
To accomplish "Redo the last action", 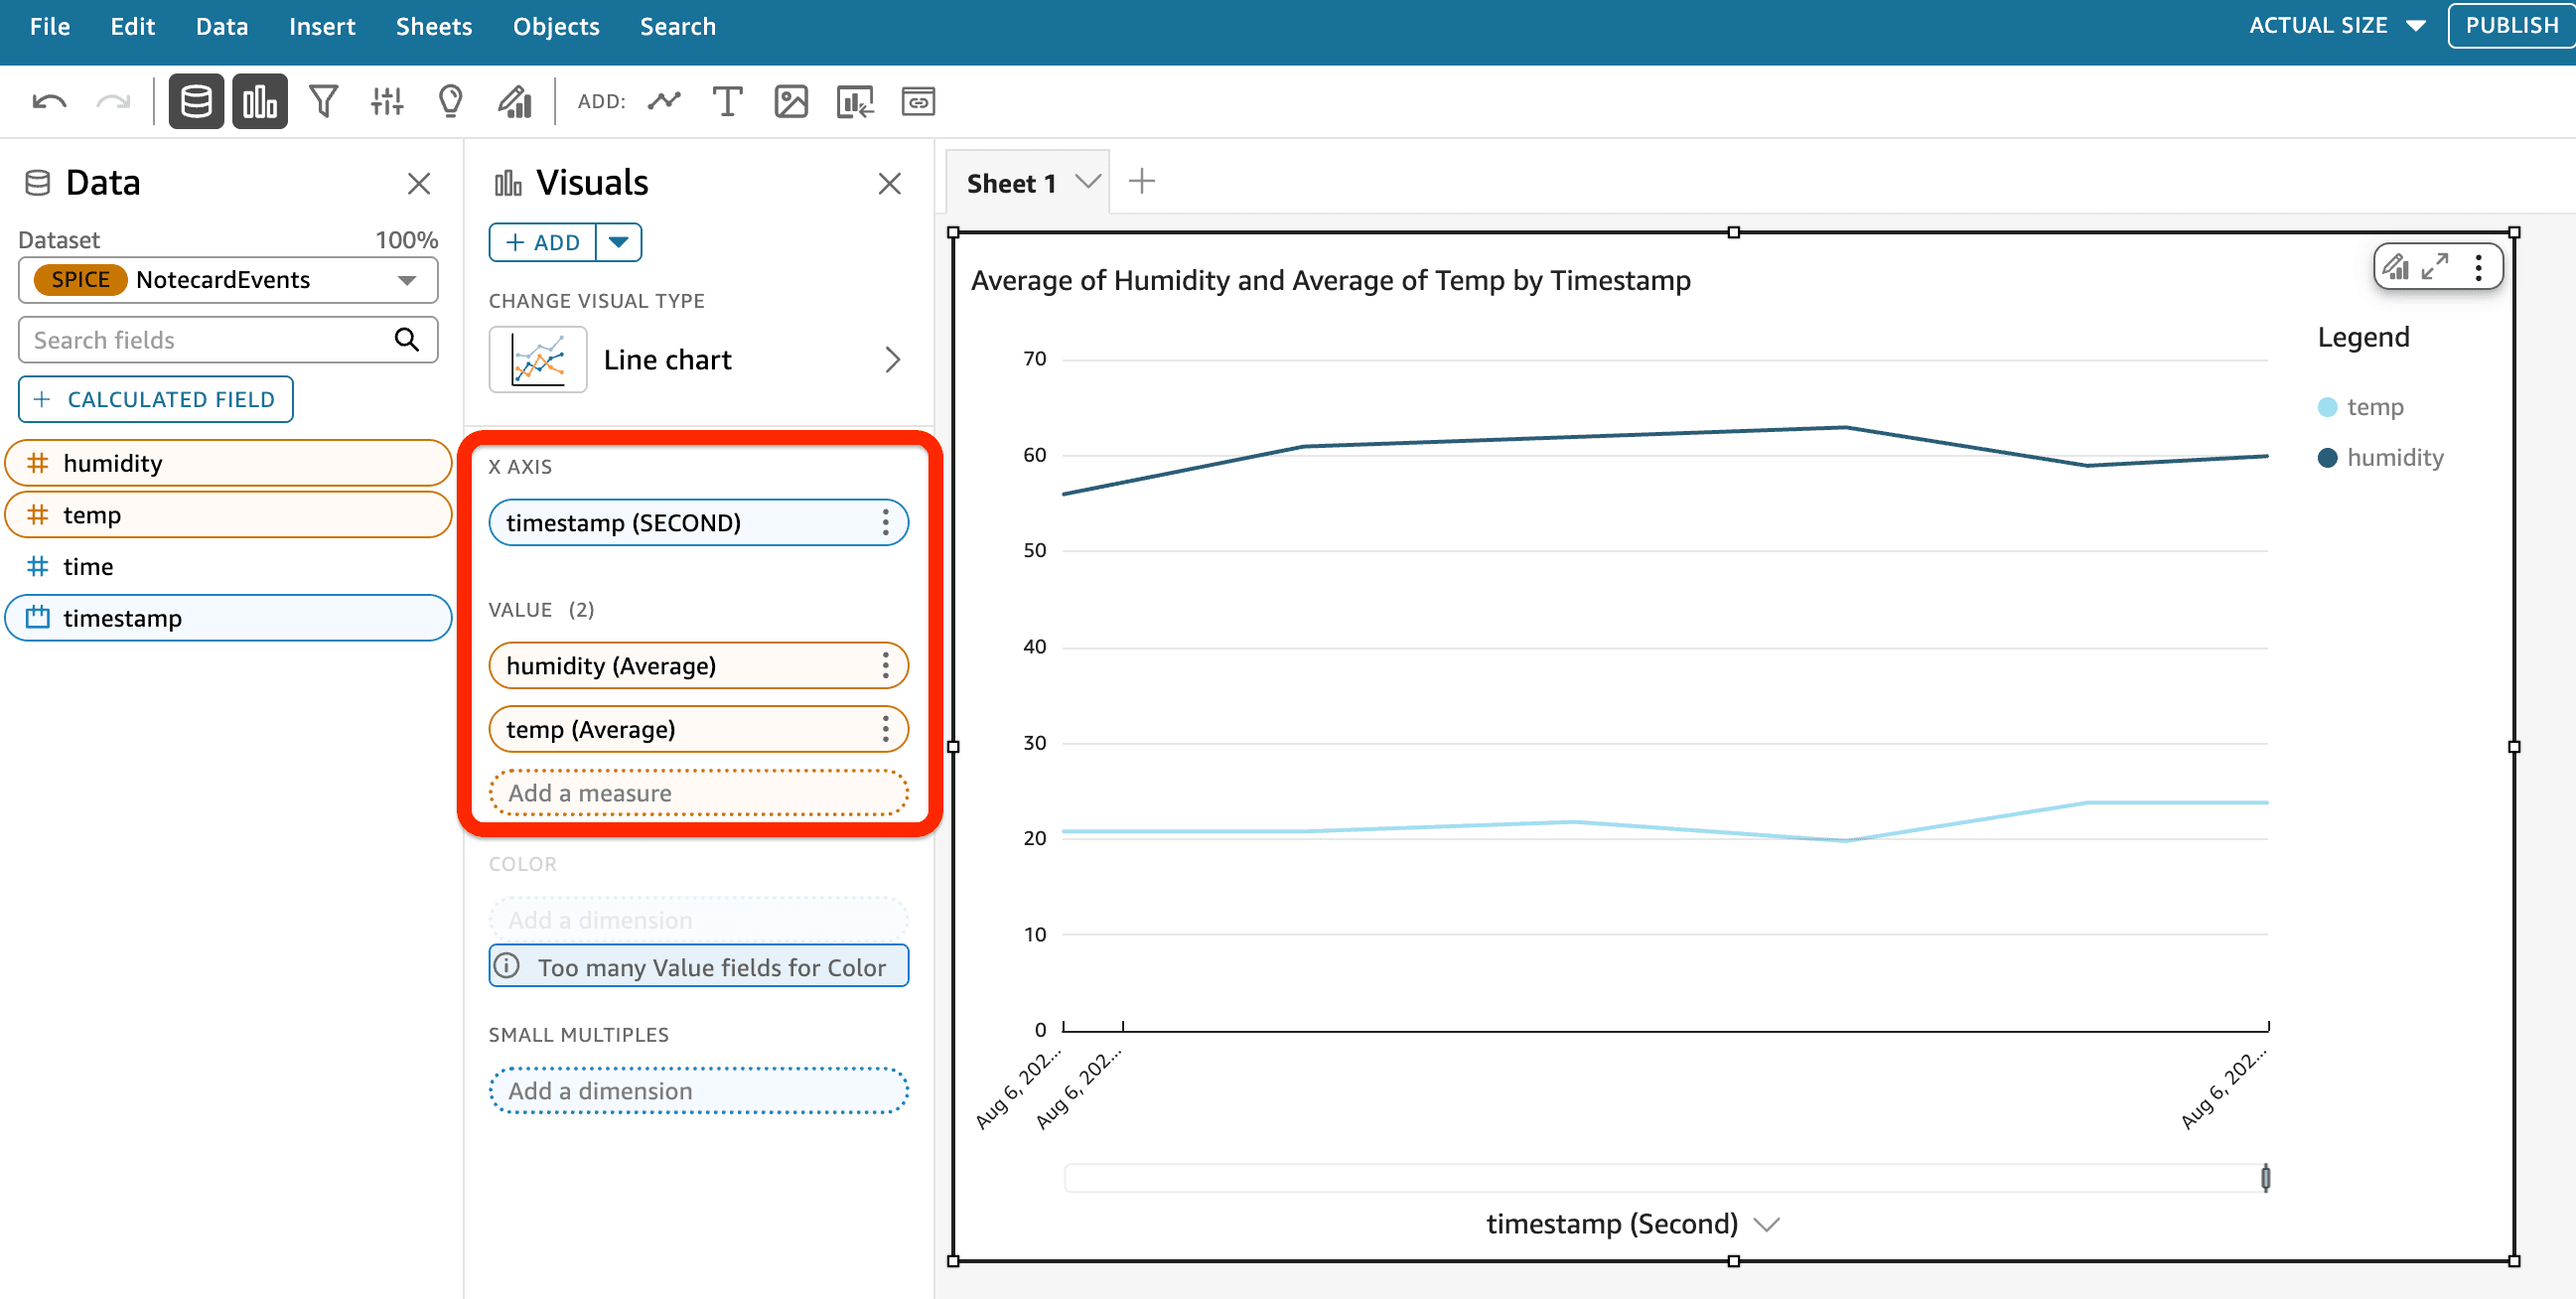I will pyautogui.click(x=113, y=101).
